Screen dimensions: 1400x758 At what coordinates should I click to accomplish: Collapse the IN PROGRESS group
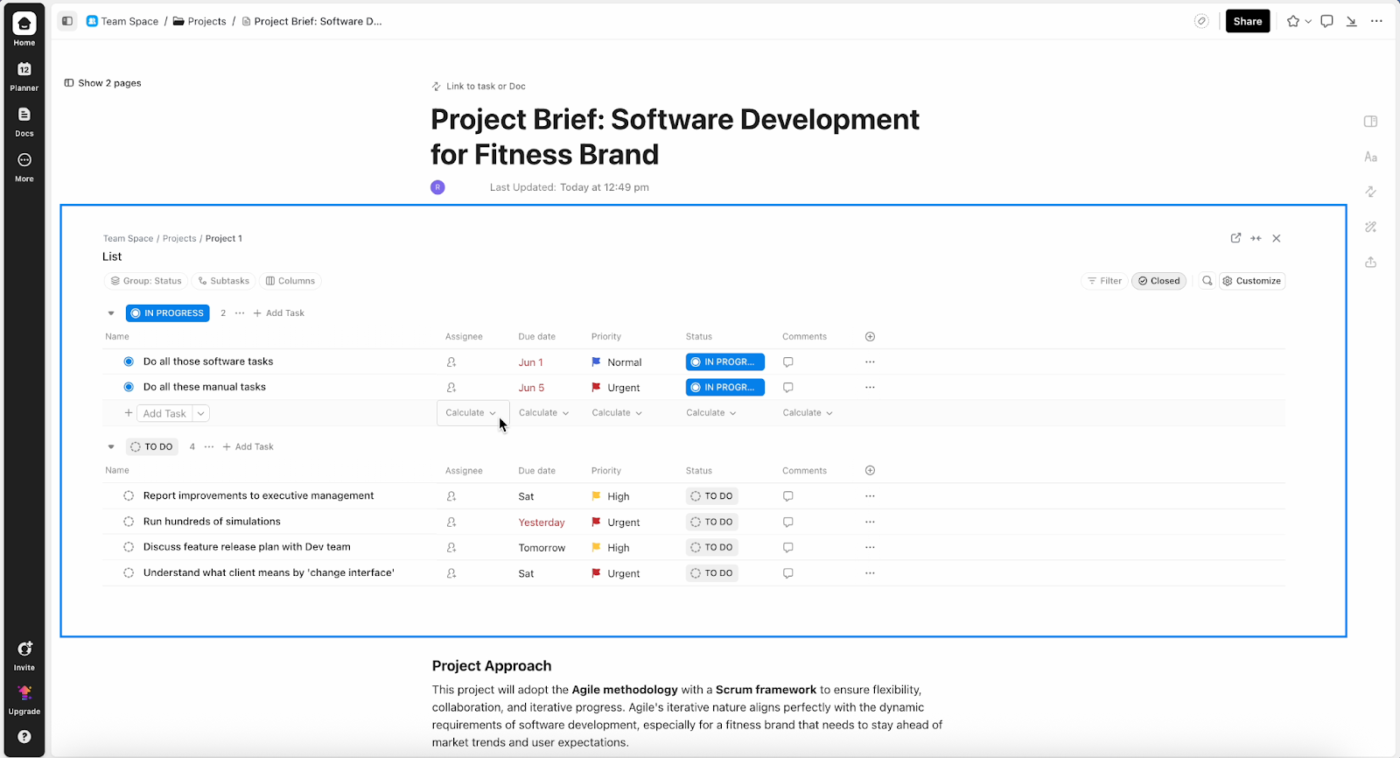tap(110, 312)
